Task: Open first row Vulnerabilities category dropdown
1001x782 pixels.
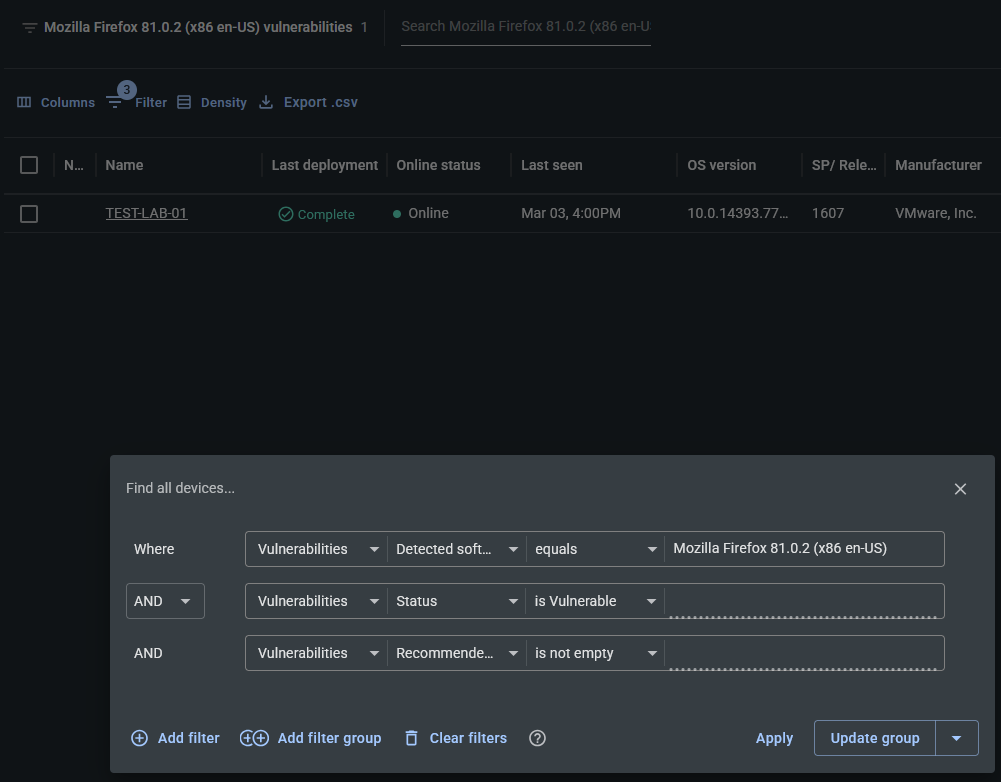Action: point(317,549)
